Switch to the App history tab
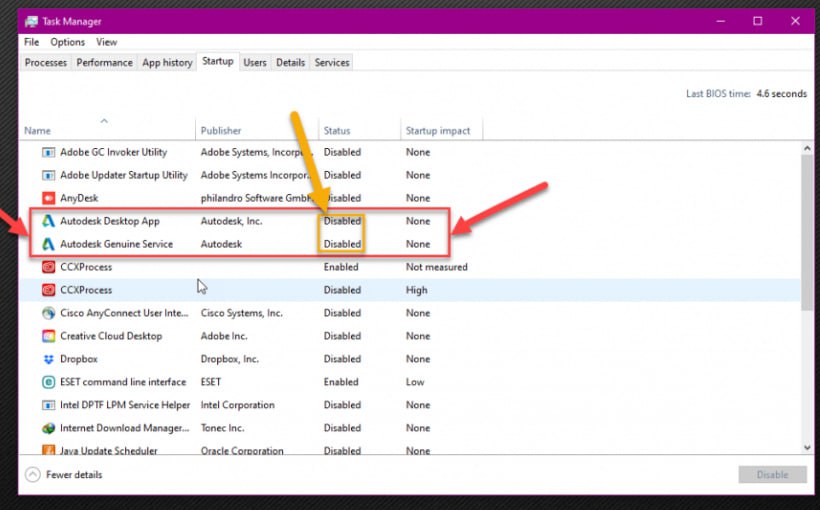Viewport: 820px width, 510px height. (167, 63)
